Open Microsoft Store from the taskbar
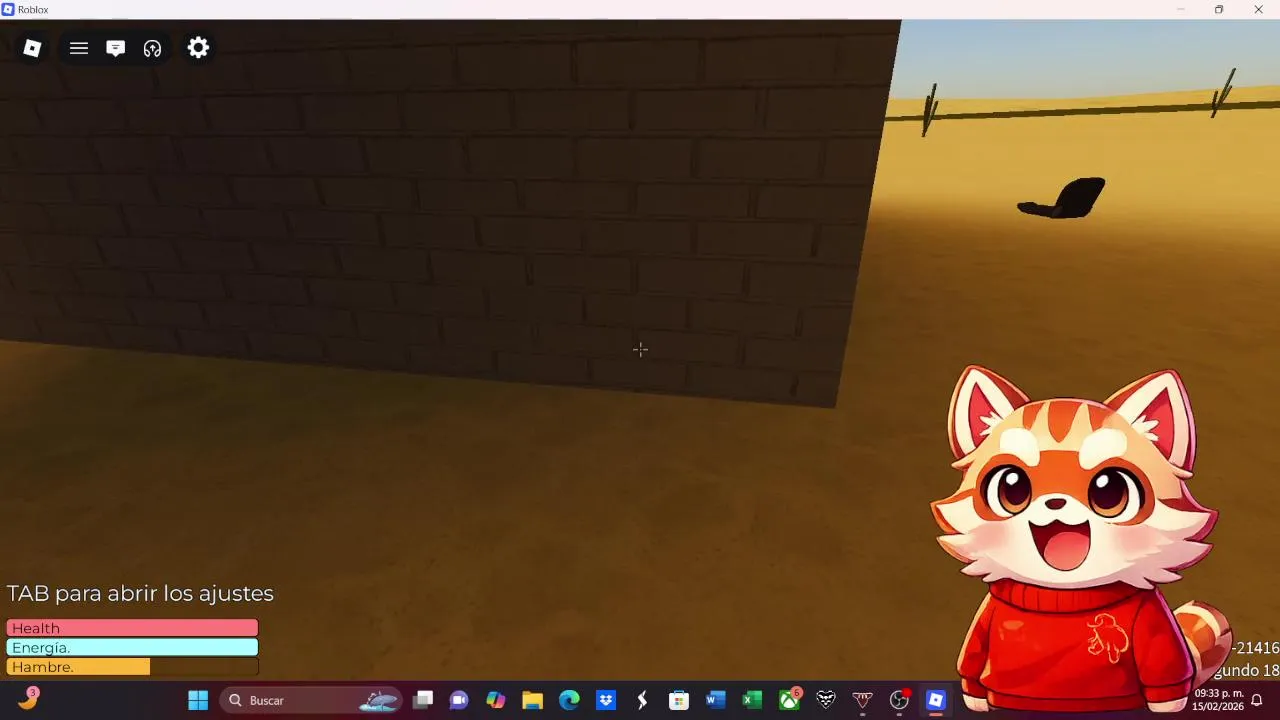The height and width of the screenshot is (720, 1280). tap(679, 700)
